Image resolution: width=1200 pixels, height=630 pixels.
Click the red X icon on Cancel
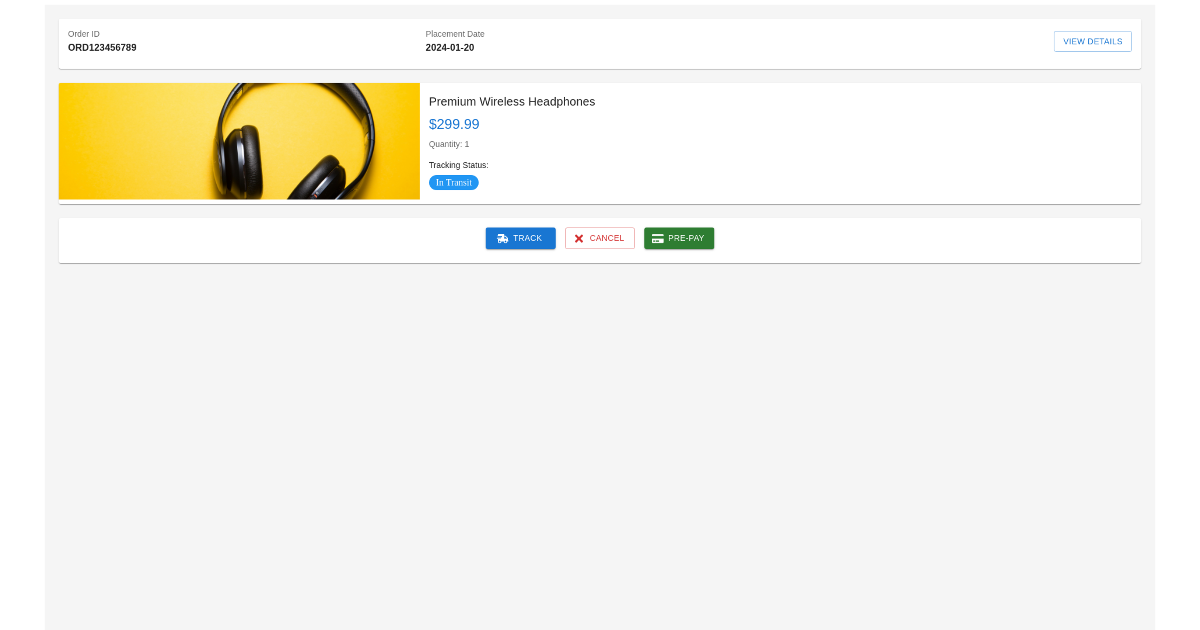coord(579,239)
